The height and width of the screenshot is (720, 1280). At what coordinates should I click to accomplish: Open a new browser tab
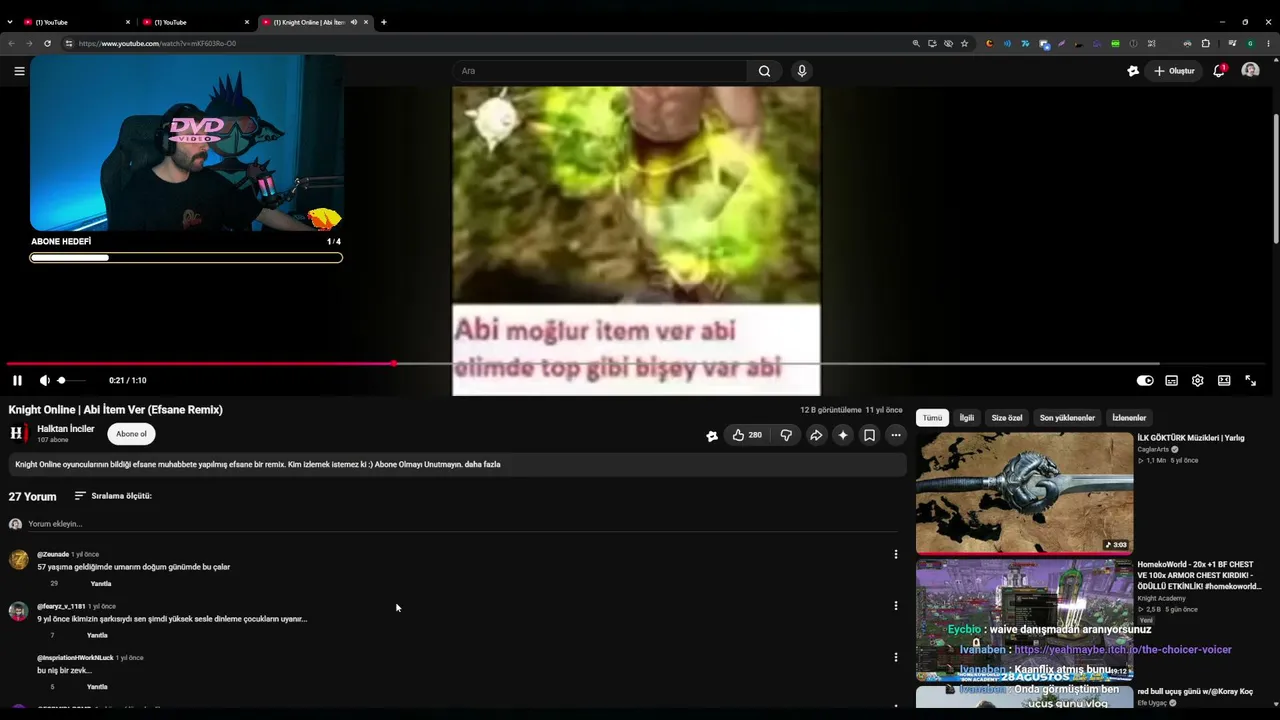coord(383,22)
